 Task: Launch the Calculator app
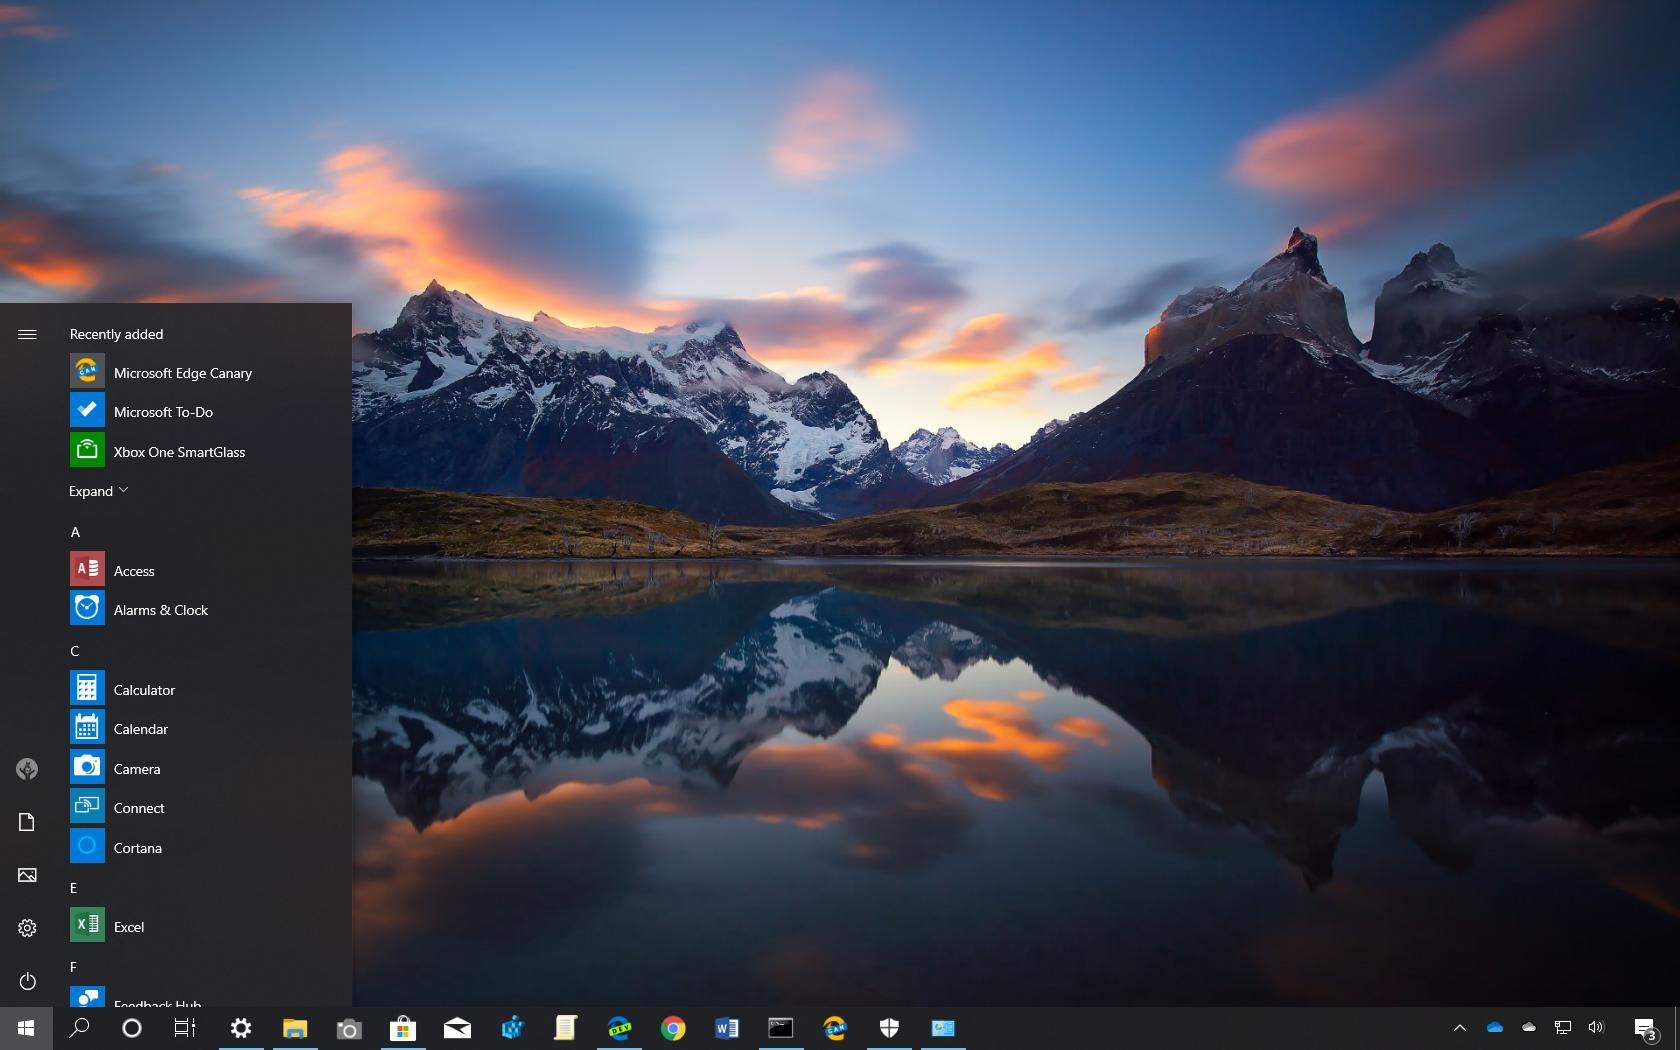tap(145, 689)
